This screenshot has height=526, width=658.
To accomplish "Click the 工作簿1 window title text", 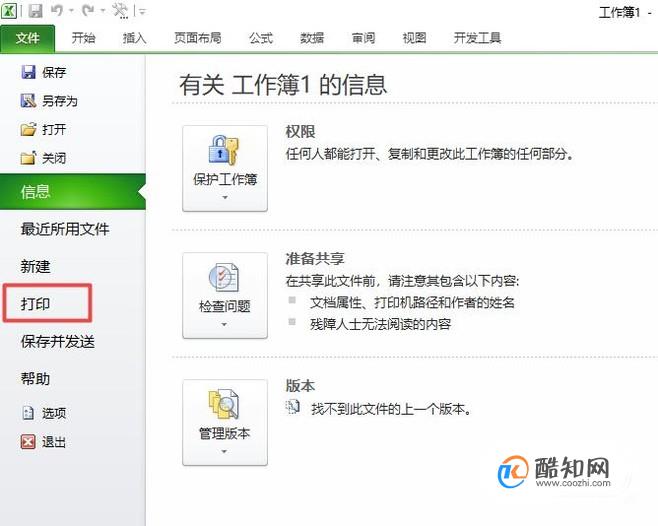I will coord(619,13).
